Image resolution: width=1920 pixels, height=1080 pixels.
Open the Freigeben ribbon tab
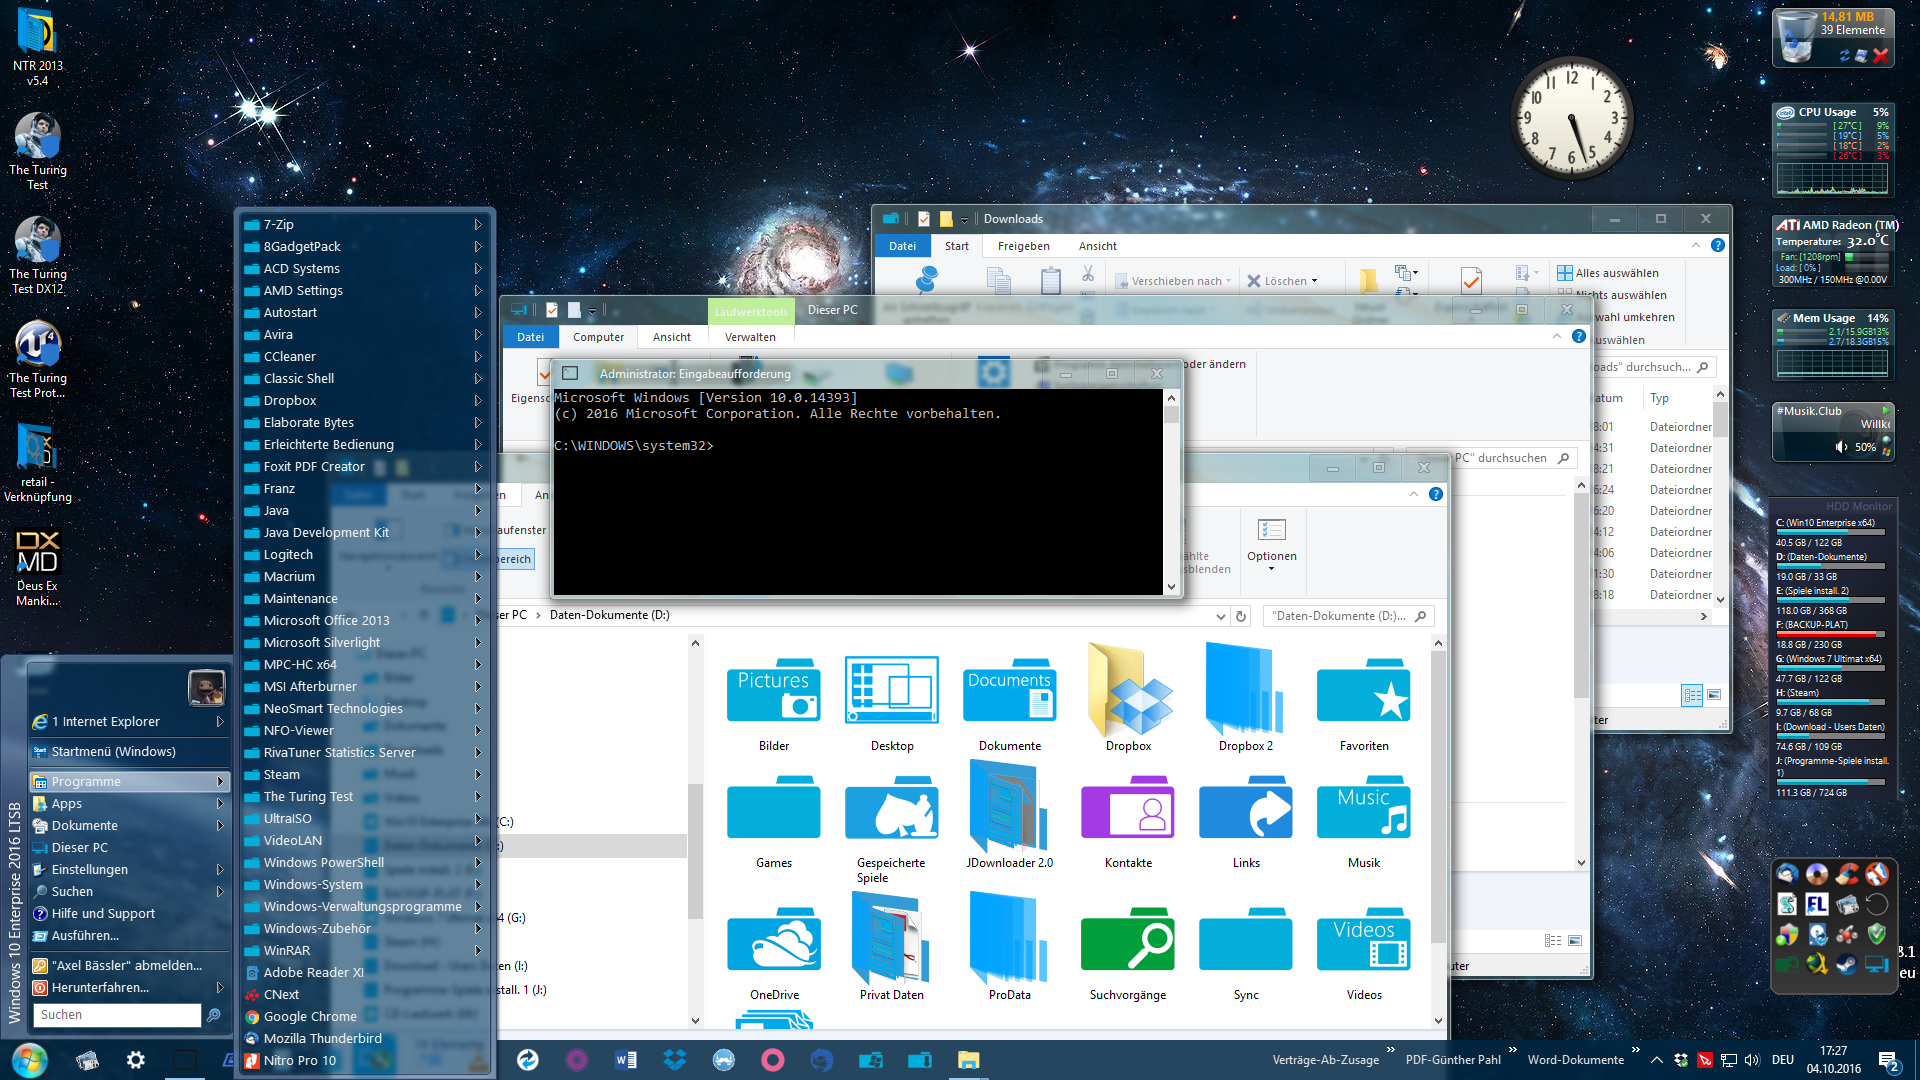point(1023,246)
